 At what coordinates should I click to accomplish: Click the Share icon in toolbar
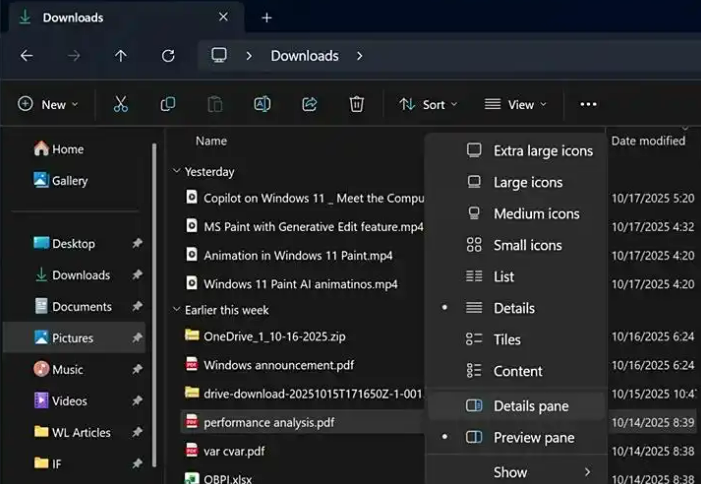click(309, 104)
